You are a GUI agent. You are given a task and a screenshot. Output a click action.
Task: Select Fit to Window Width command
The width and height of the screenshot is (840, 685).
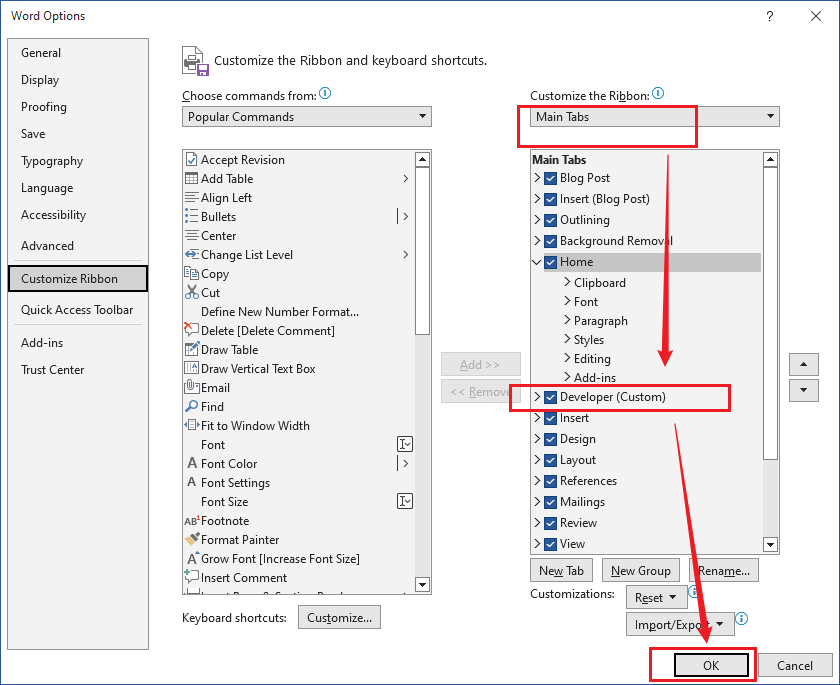pyautogui.click(x=298, y=426)
